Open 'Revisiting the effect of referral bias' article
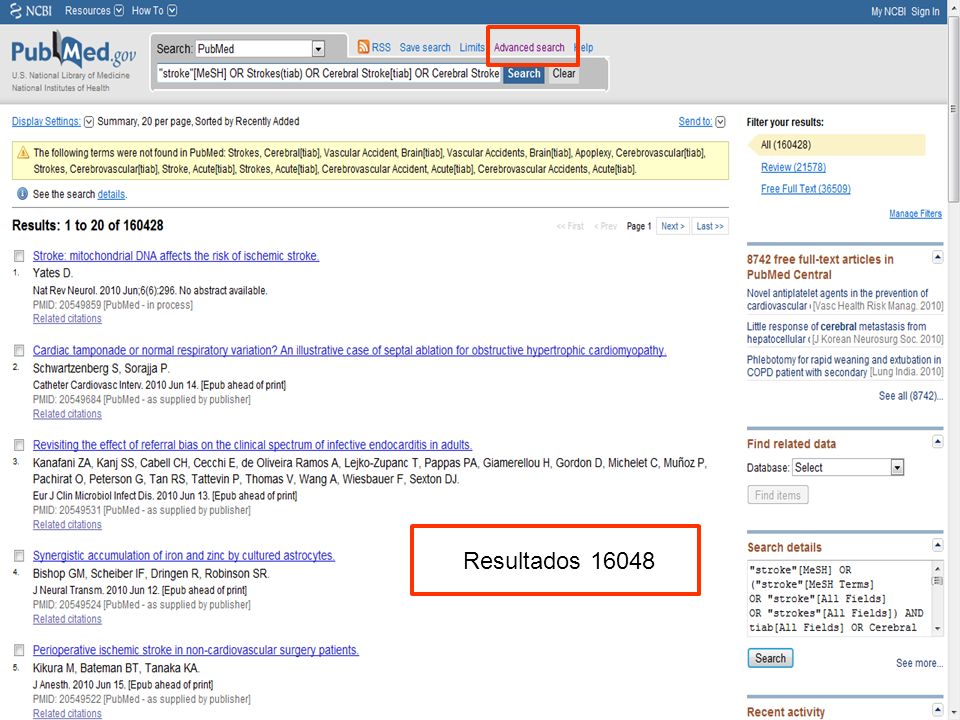This screenshot has height=720, width=960. point(252,445)
